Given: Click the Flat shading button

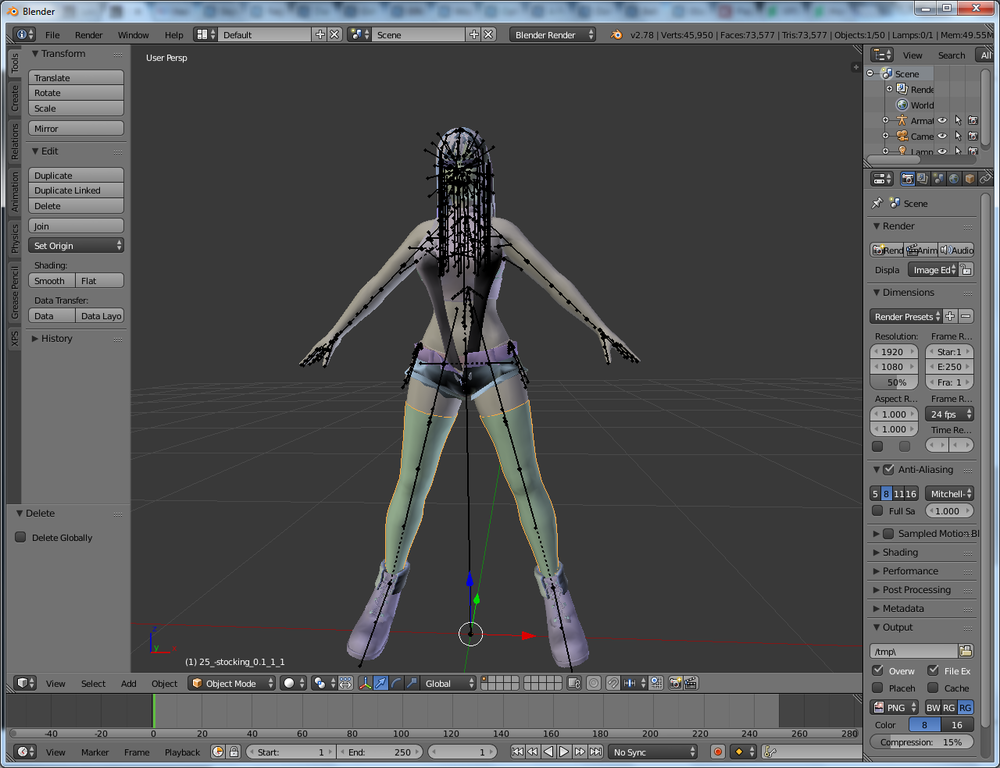Looking at the screenshot, I should [x=99, y=281].
